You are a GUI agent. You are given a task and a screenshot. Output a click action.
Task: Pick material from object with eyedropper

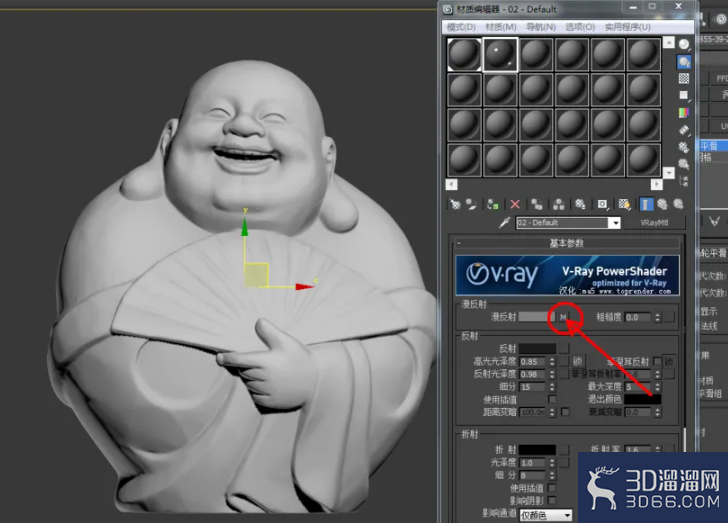point(504,223)
